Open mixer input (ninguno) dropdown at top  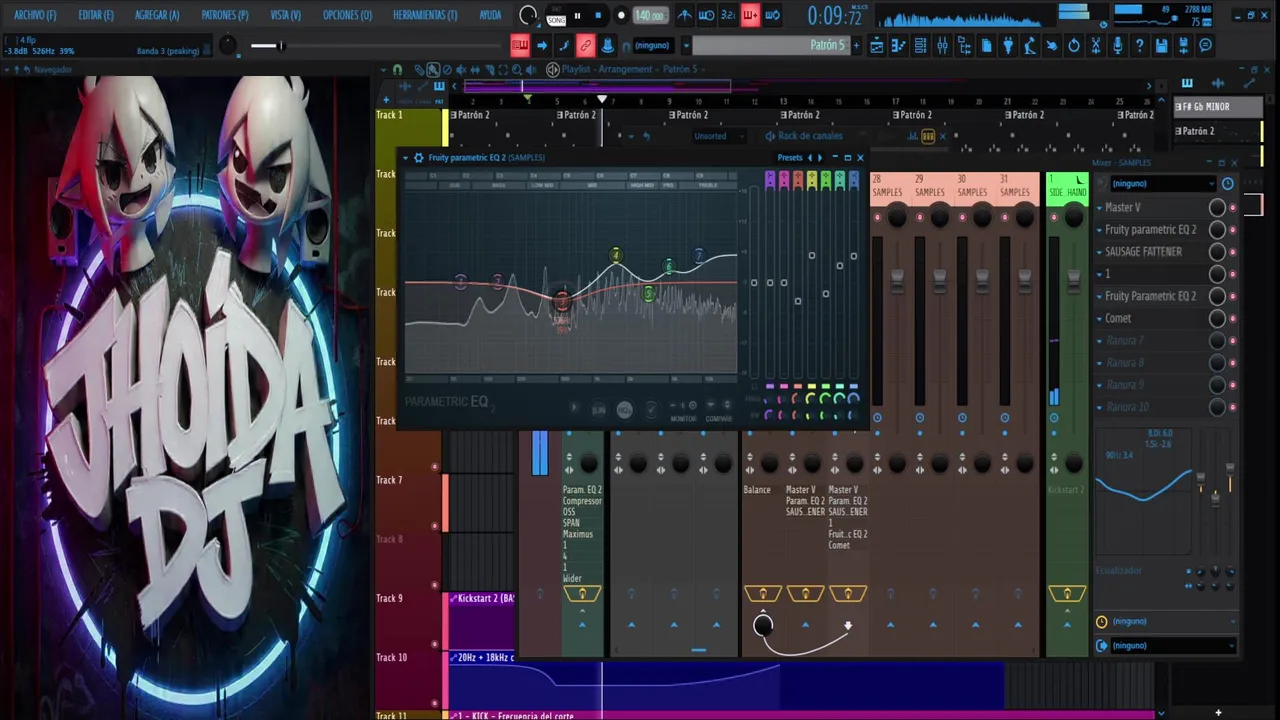(x=1162, y=184)
